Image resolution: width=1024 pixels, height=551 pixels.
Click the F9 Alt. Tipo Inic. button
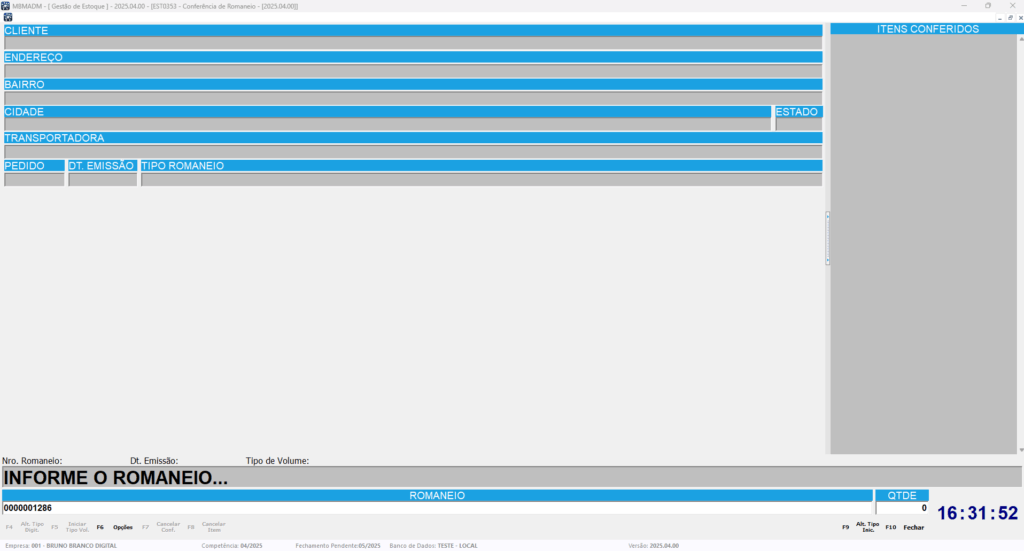(x=861, y=527)
